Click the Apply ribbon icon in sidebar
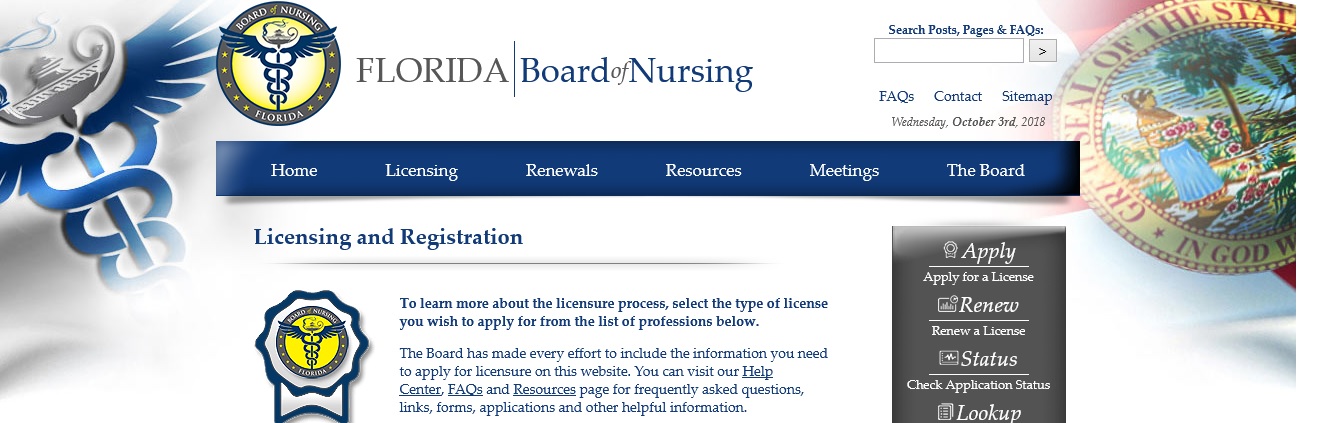1338x423 pixels. tap(950, 250)
